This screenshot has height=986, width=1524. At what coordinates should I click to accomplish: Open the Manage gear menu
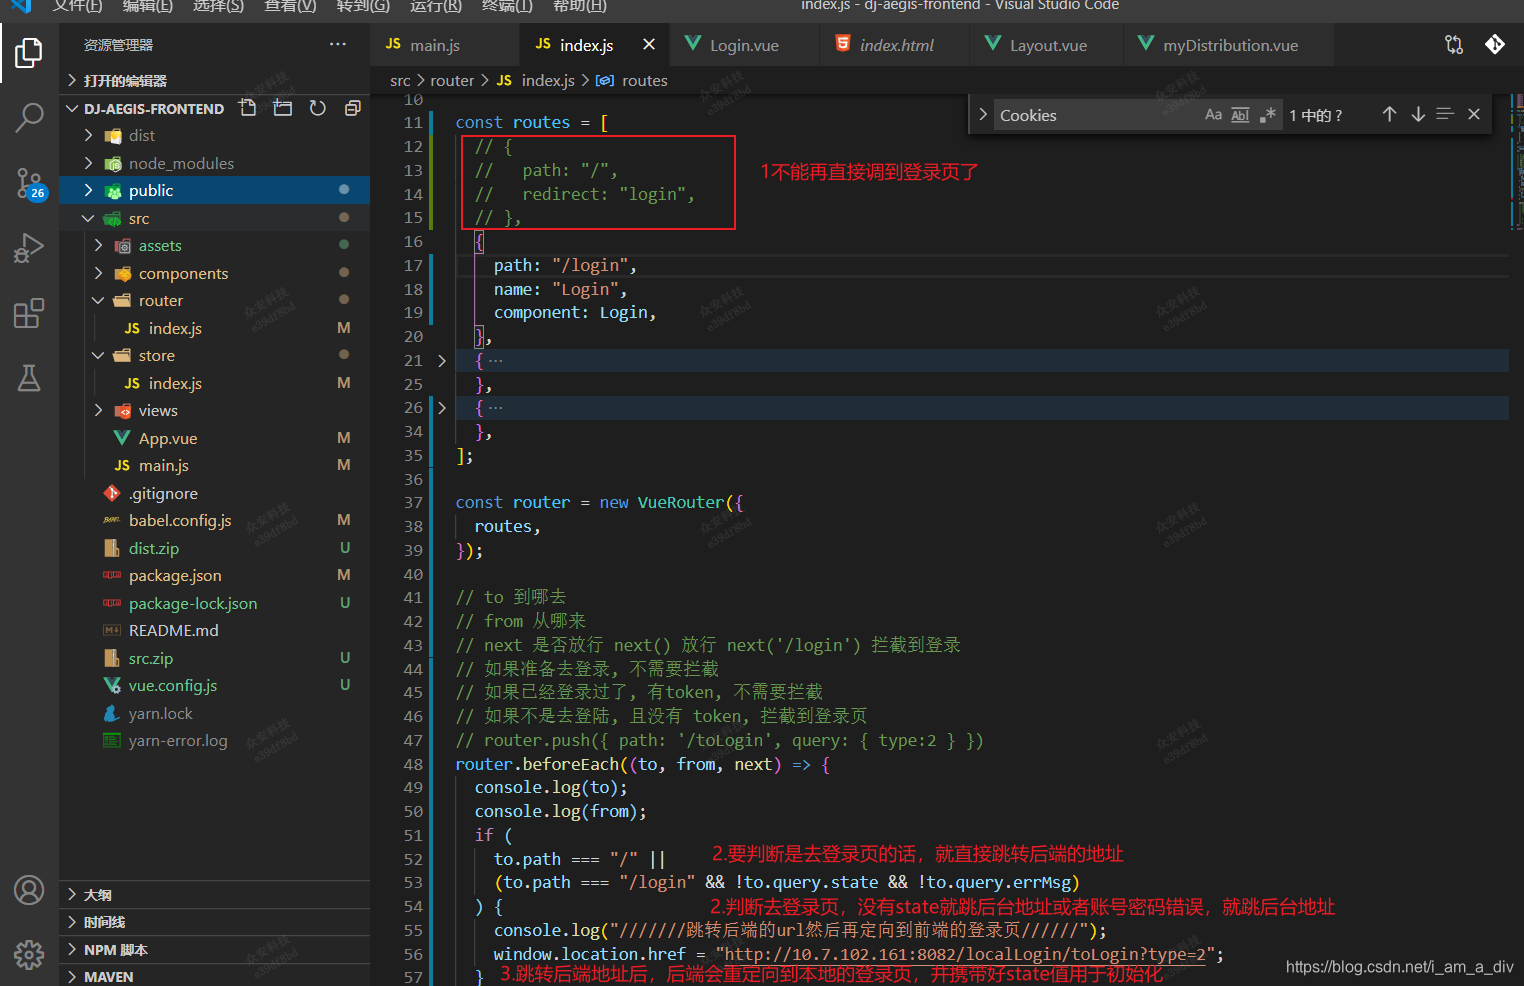click(x=29, y=955)
